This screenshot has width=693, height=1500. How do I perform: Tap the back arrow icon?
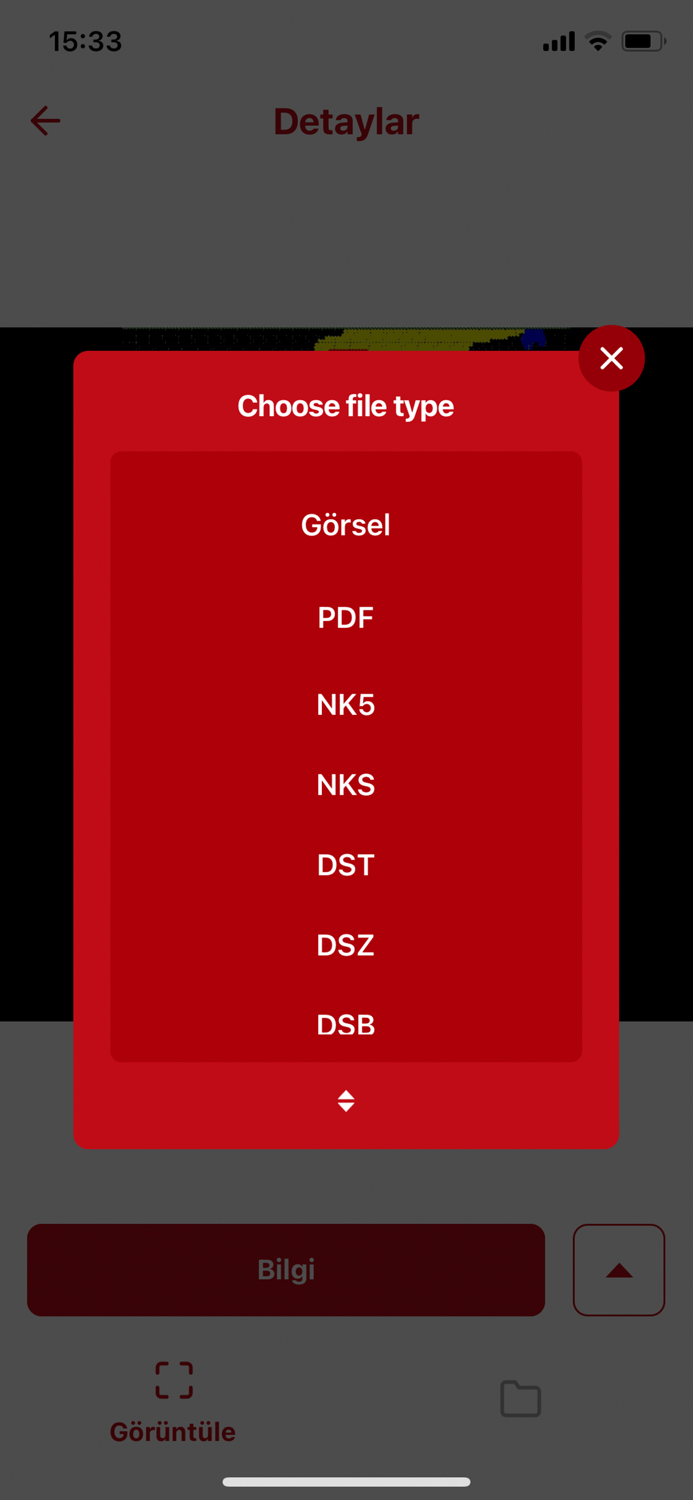coord(45,121)
